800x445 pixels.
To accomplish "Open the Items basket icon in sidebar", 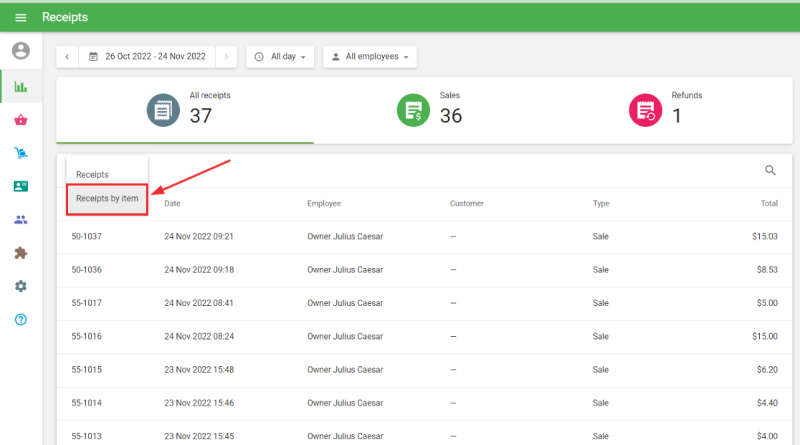I will 20,120.
